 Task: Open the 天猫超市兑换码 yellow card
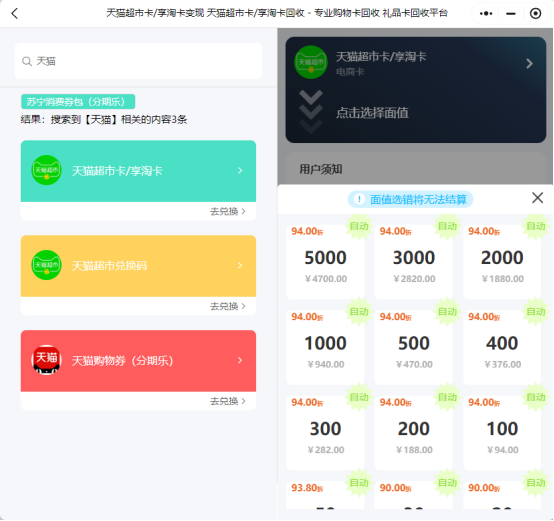tap(138, 266)
